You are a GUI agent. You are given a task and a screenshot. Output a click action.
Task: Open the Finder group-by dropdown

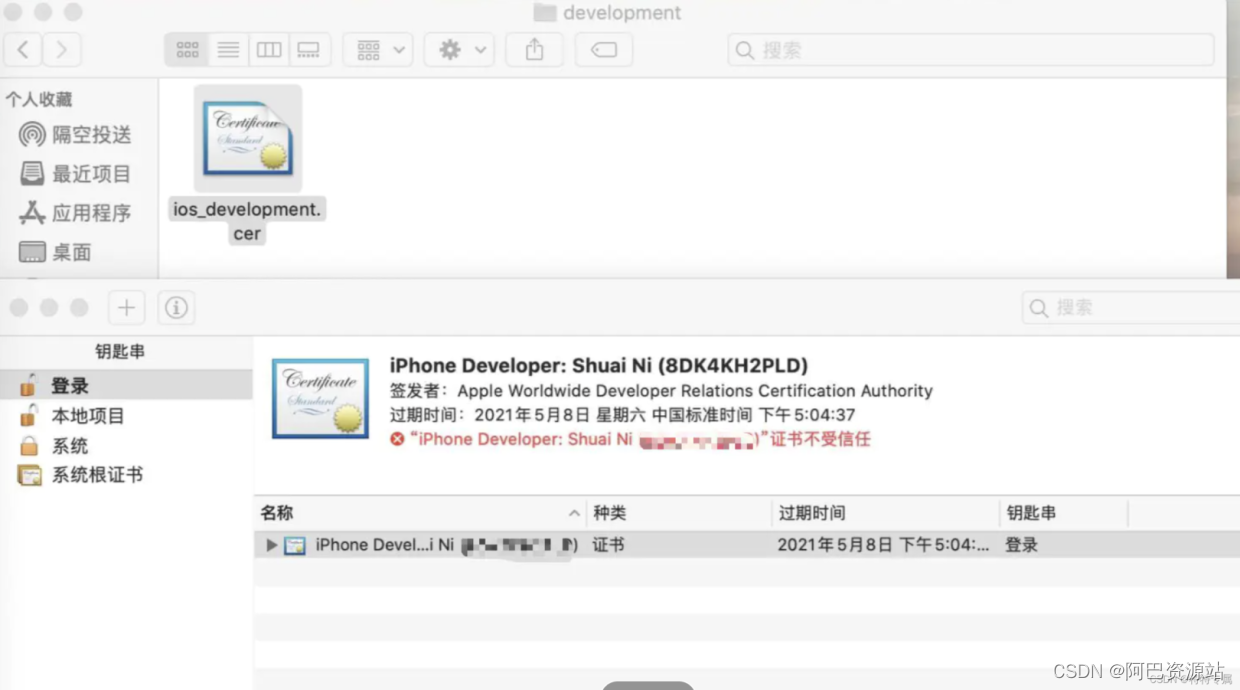[378, 50]
